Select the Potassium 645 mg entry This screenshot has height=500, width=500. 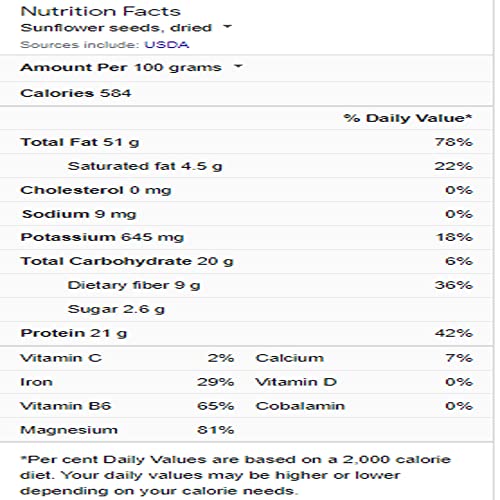(246, 237)
